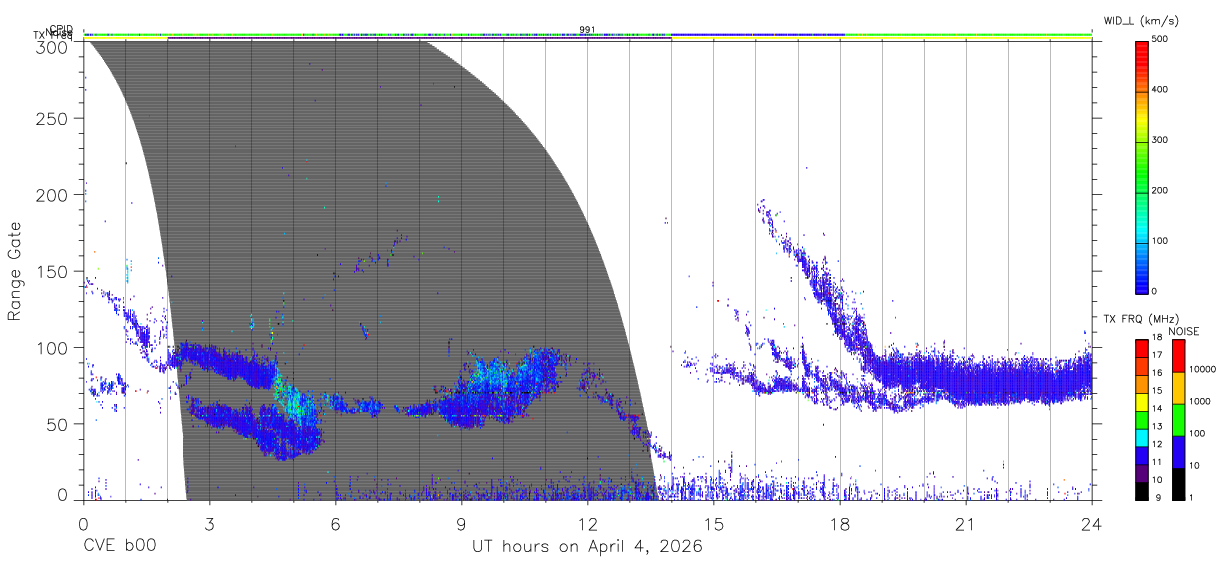The width and height of the screenshot is (1228, 567).
Task: Click the UT hours axis tick '6'
Action: (x=335, y=524)
